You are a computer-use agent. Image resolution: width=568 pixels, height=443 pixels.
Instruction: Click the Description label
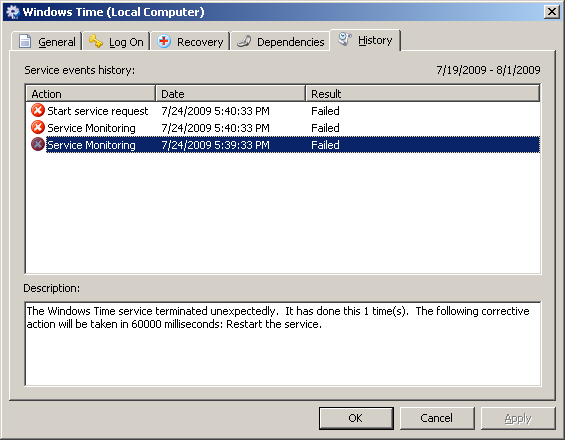coord(51,288)
